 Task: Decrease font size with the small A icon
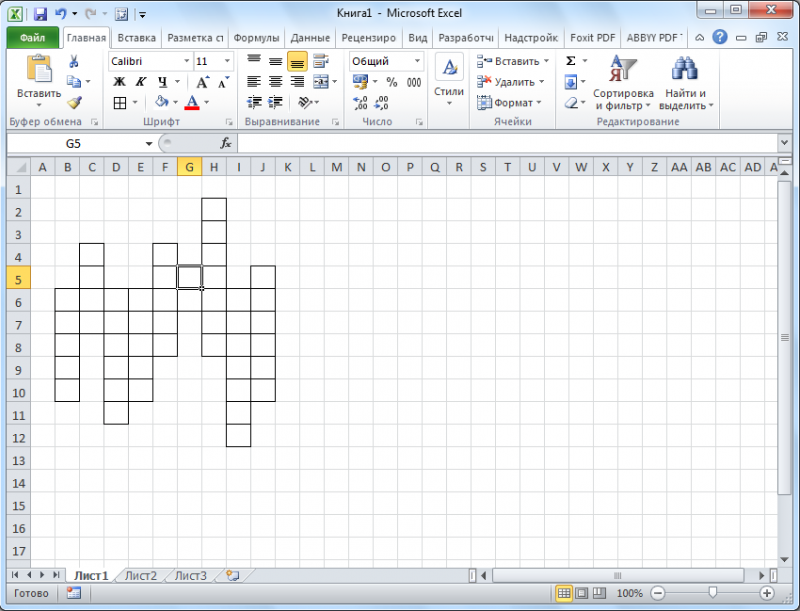pyautogui.click(x=223, y=82)
